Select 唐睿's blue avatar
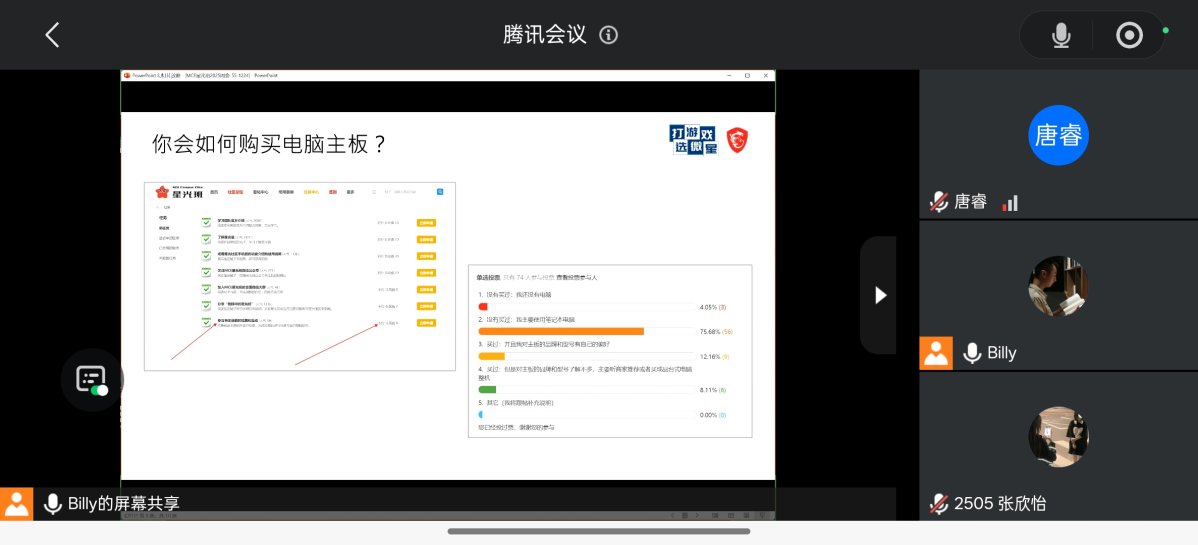This screenshot has width=1198, height=545. click(x=1058, y=135)
